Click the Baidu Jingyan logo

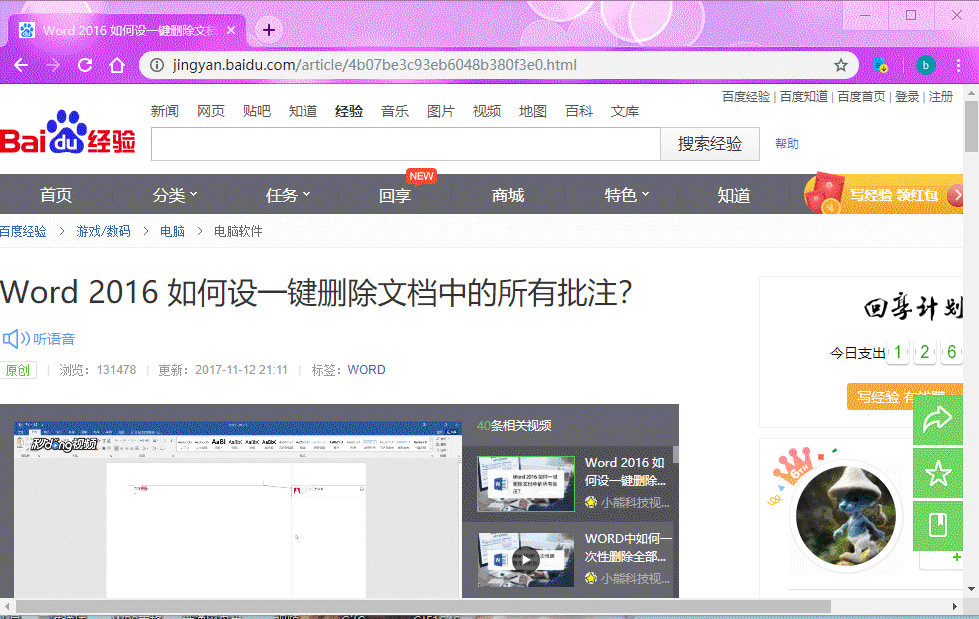coord(67,132)
